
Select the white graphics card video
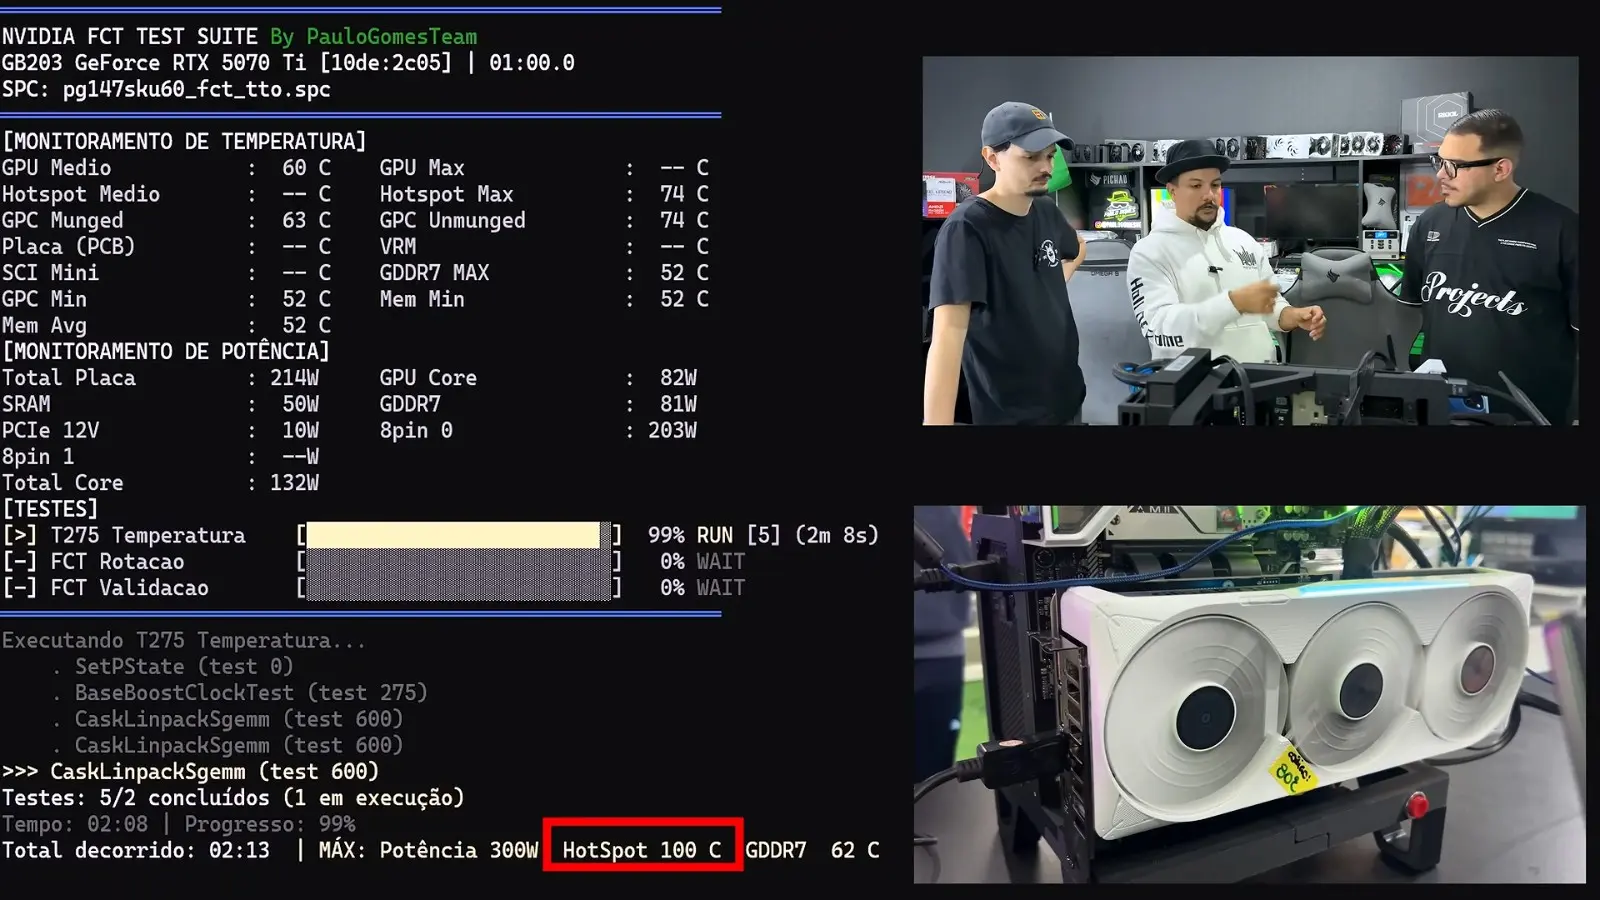1249,694
